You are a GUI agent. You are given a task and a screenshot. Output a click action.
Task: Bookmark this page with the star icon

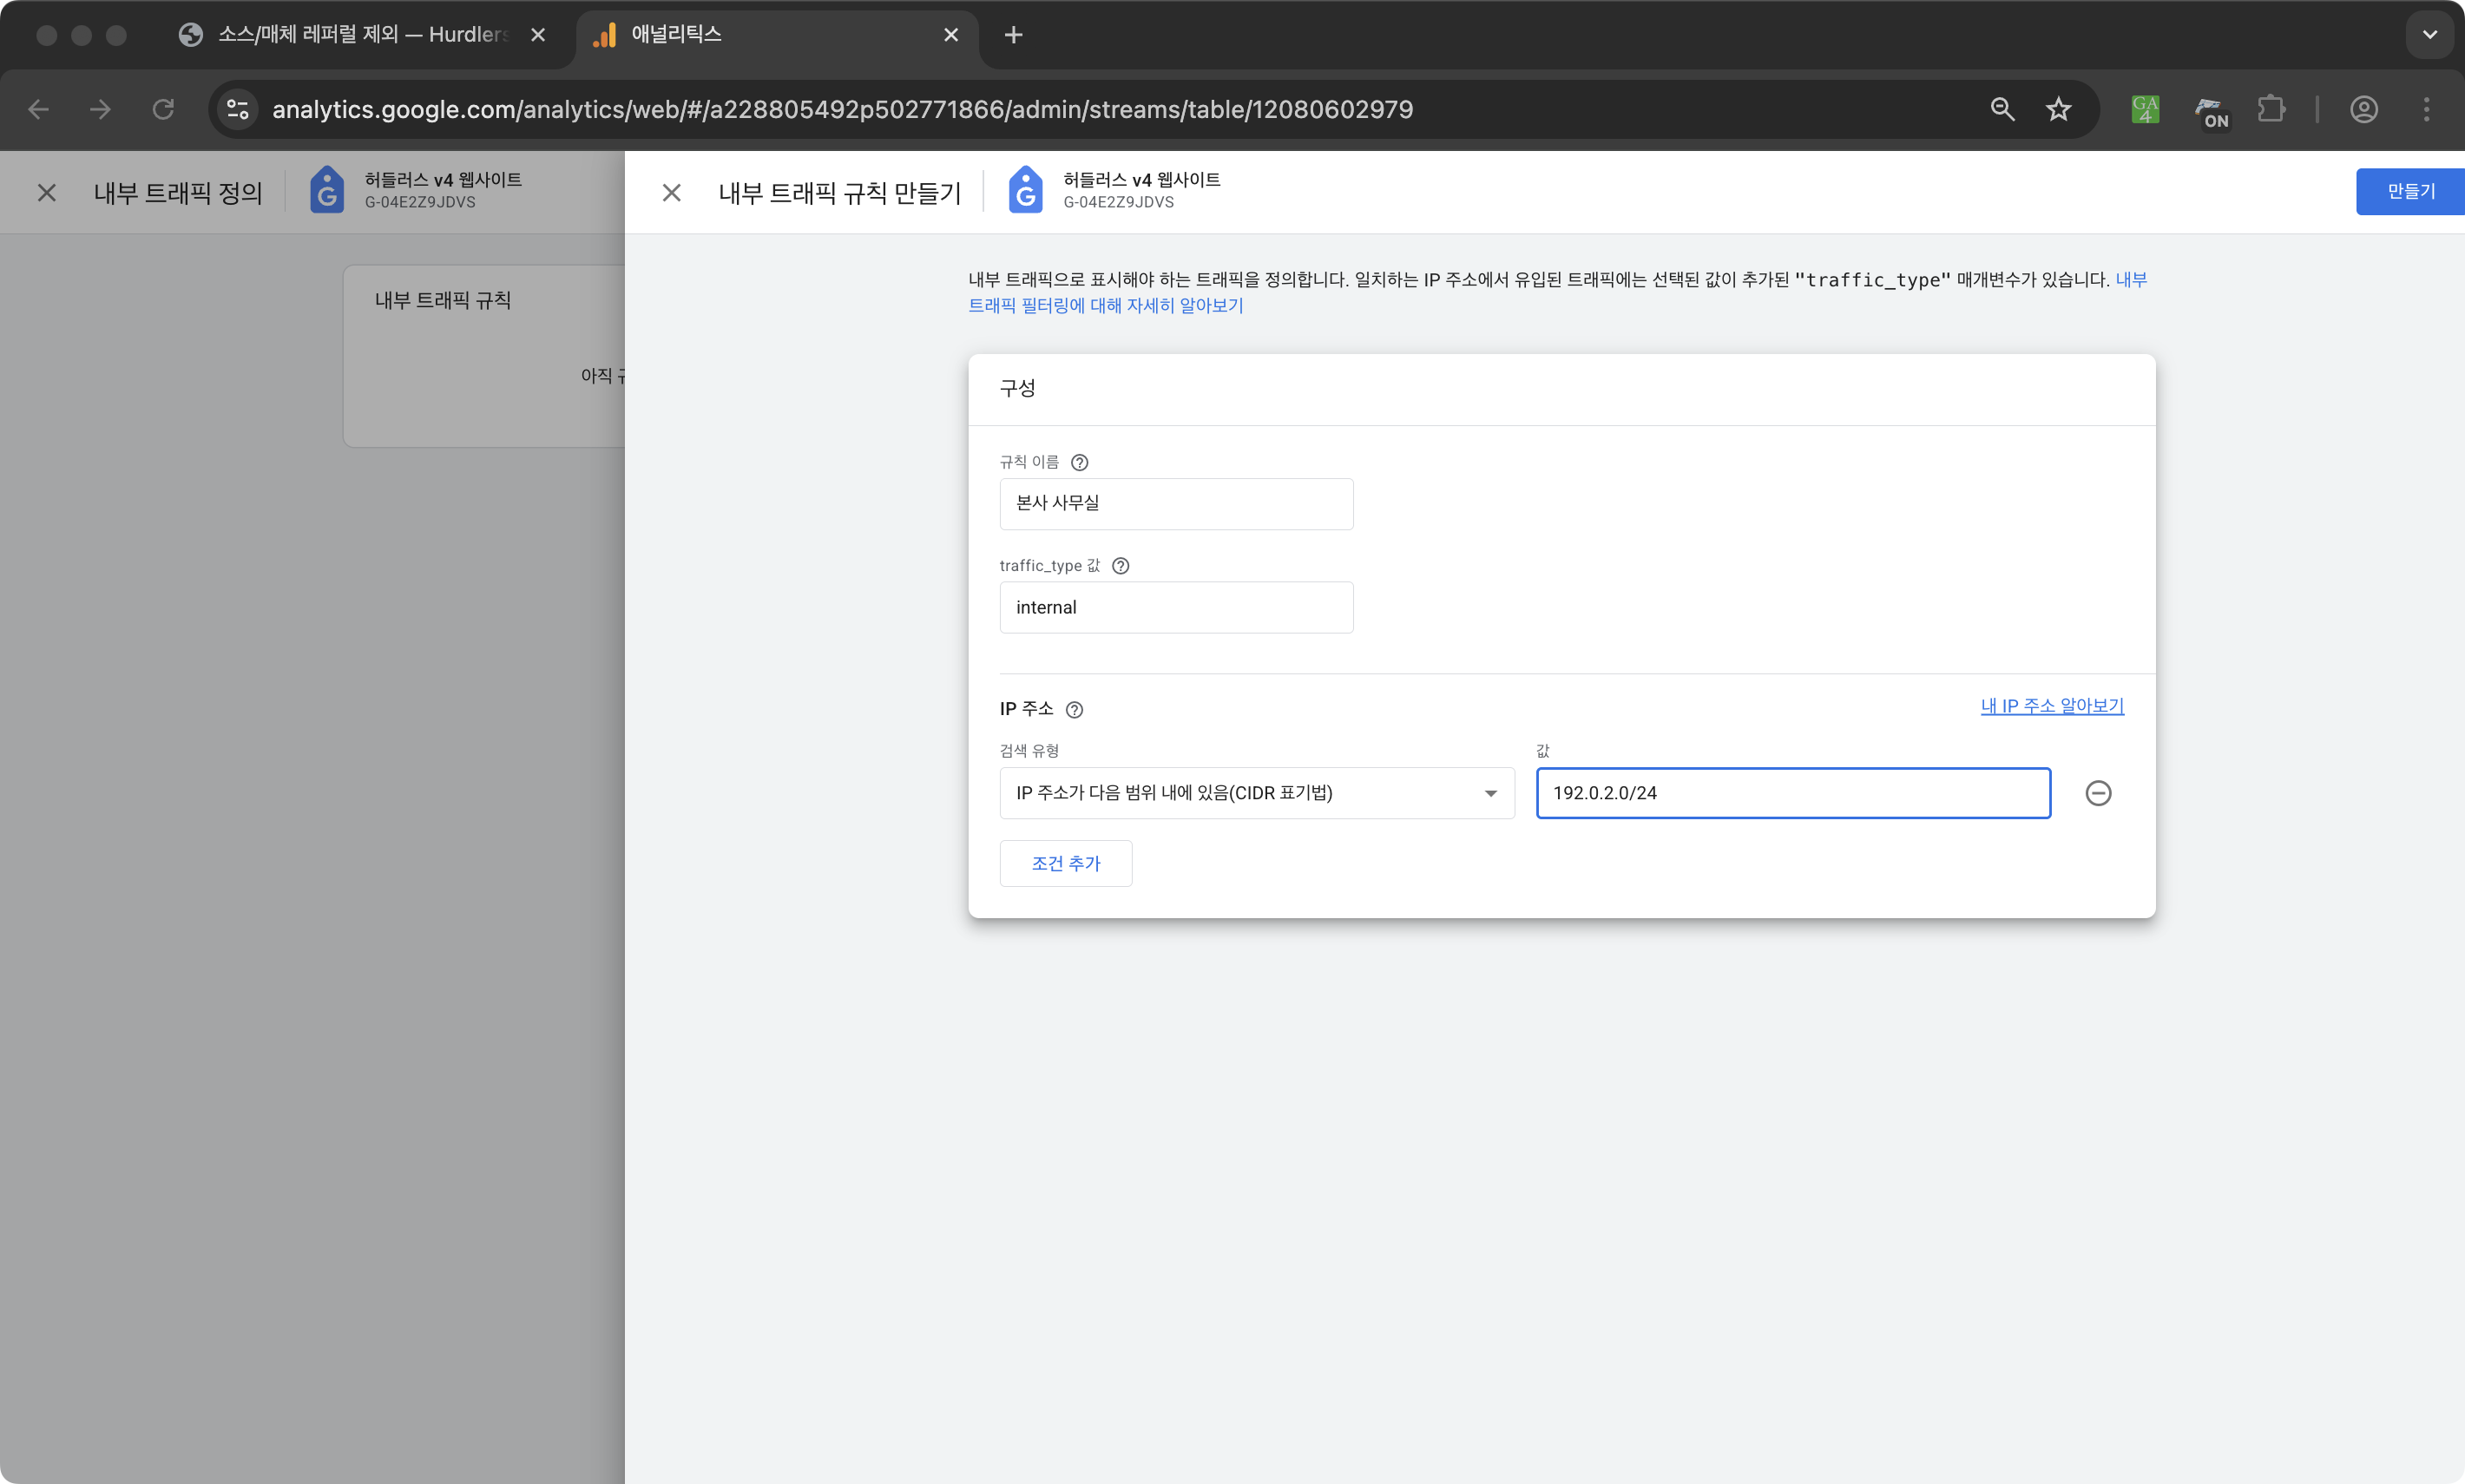tap(2058, 109)
